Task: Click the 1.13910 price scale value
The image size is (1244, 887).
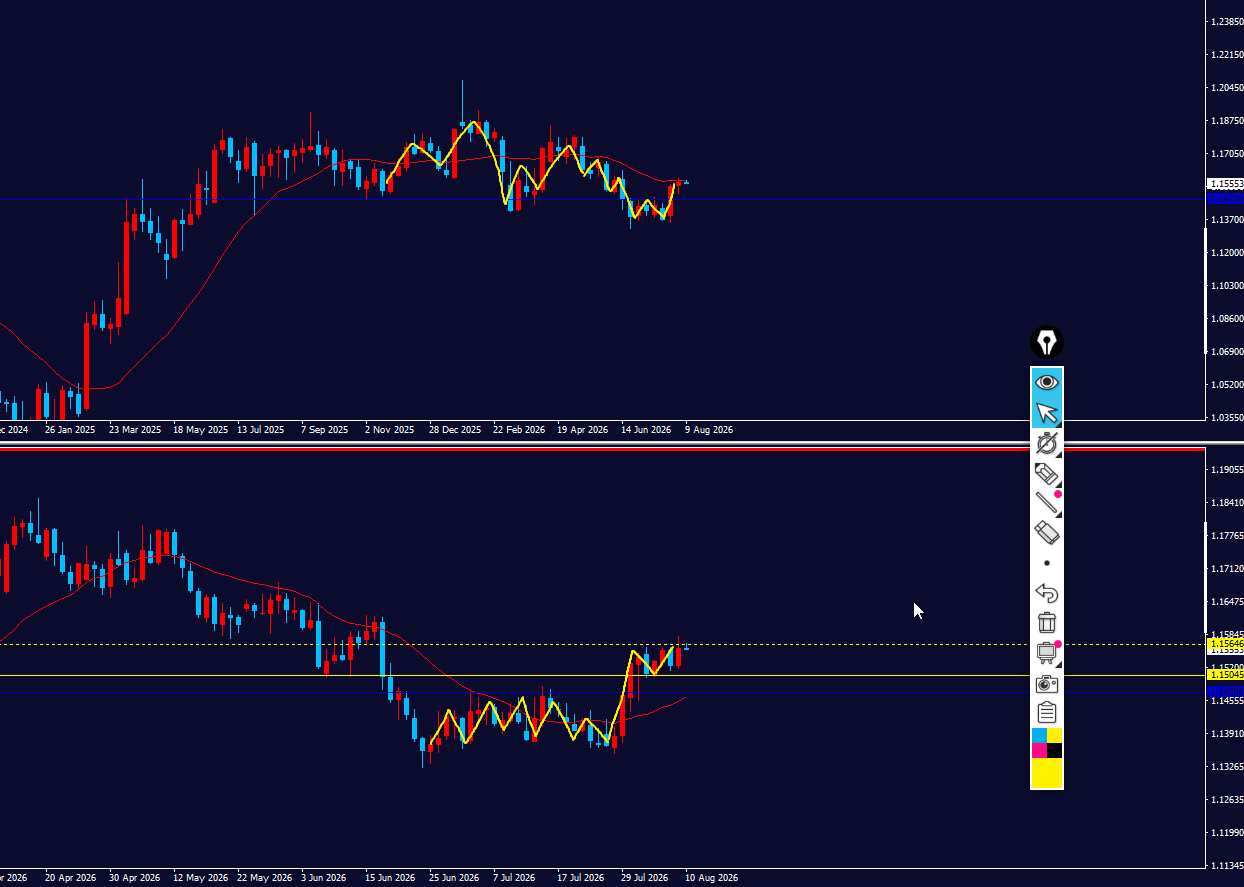Action: [1226, 733]
